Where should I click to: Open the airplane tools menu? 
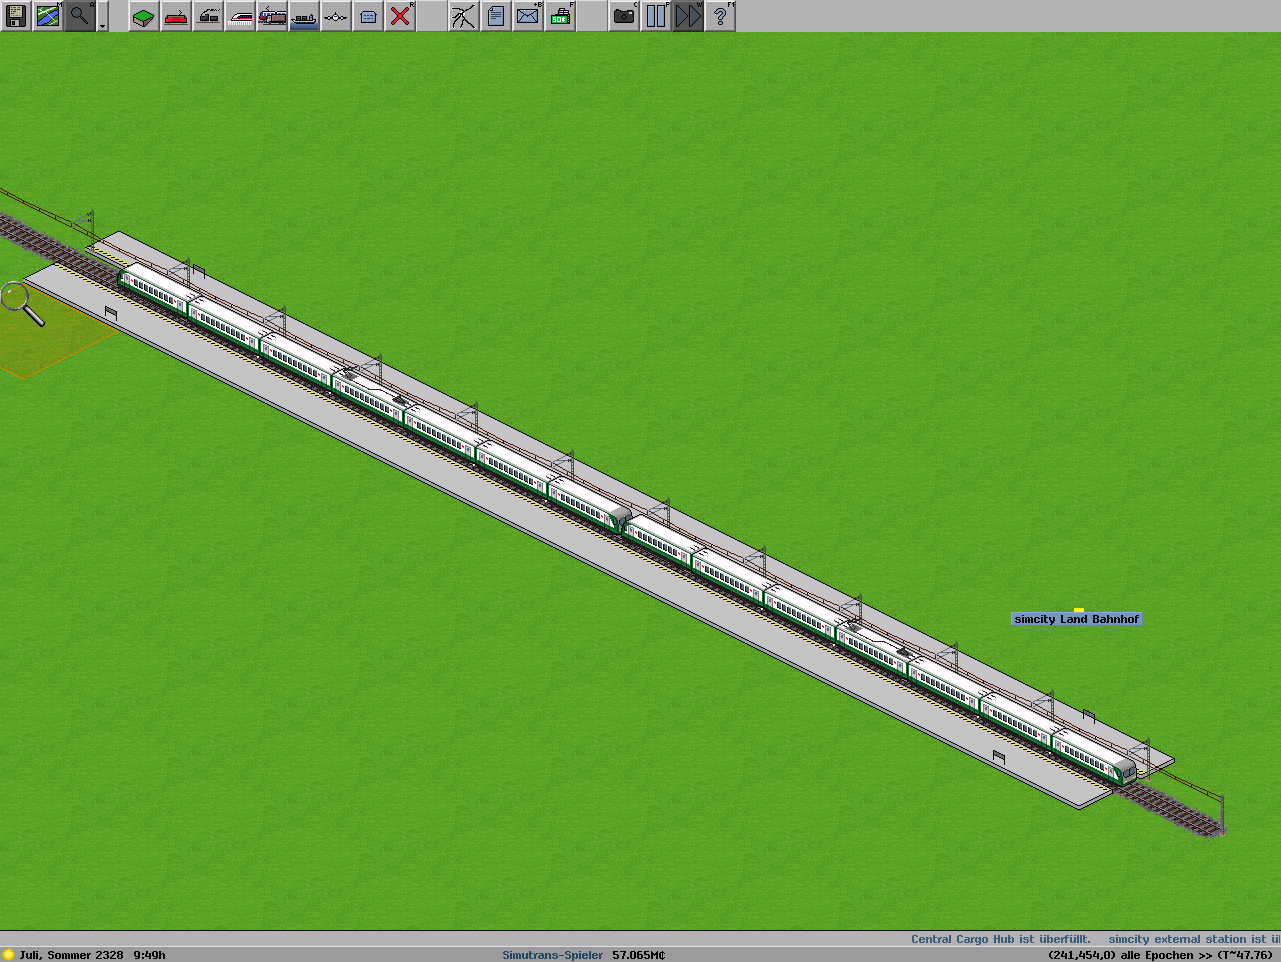[336, 16]
